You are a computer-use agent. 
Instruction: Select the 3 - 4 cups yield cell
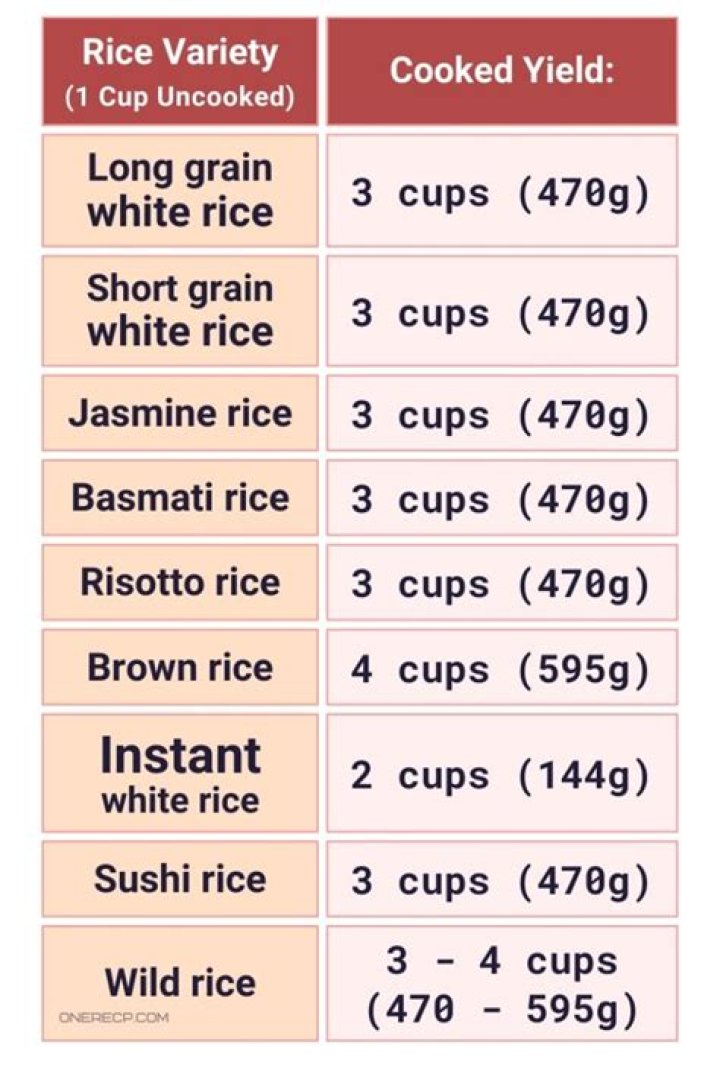[501, 984]
